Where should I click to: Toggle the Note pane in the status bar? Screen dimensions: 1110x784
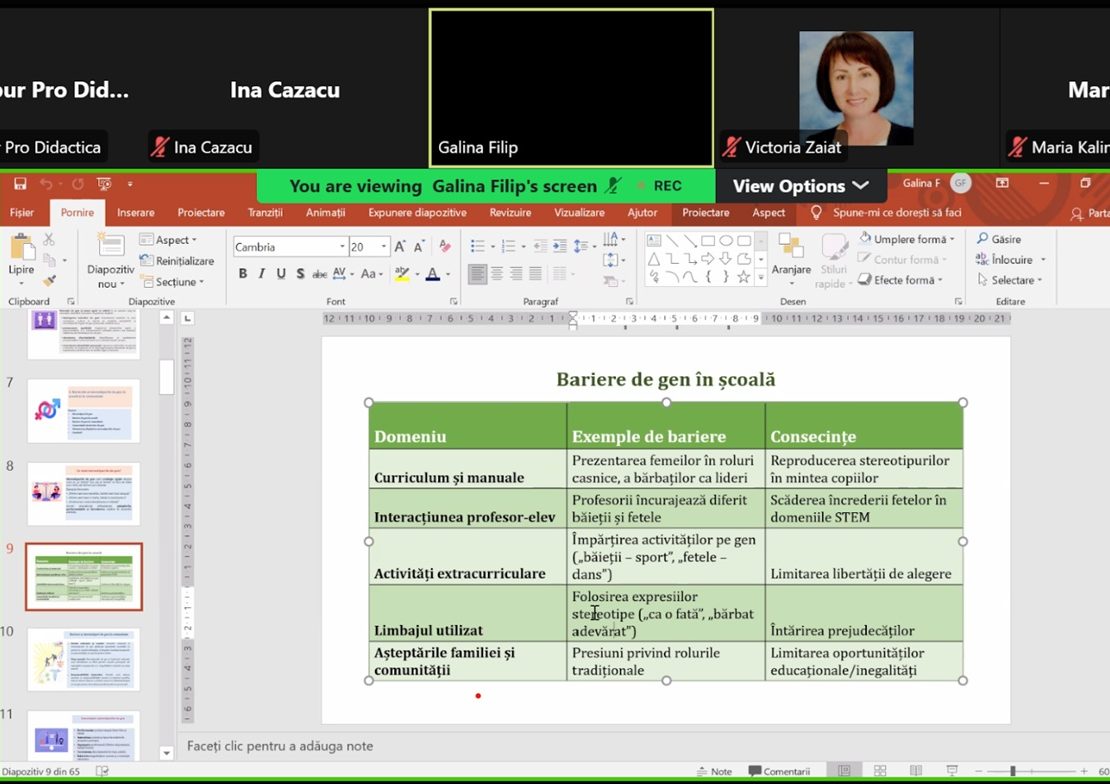(714, 771)
